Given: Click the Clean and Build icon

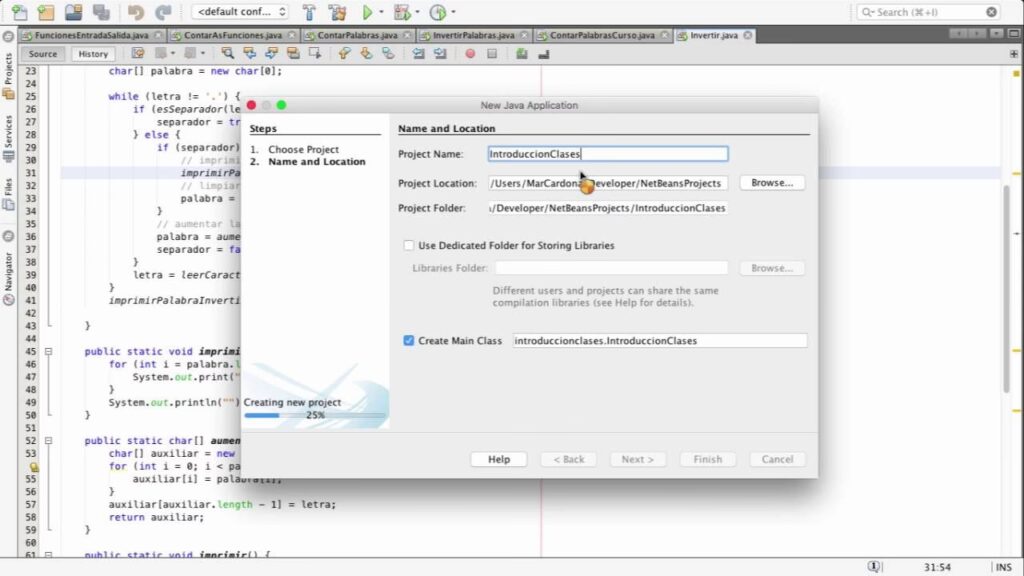Looking at the screenshot, I should click(336, 13).
